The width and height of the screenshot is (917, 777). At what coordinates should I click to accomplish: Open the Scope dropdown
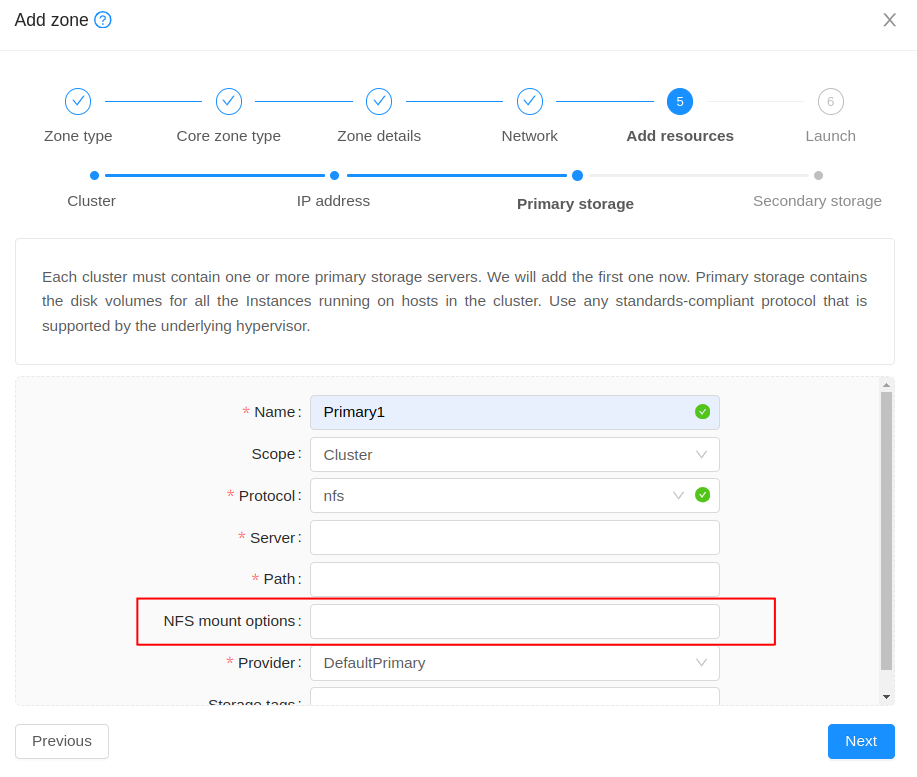click(514, 454)
